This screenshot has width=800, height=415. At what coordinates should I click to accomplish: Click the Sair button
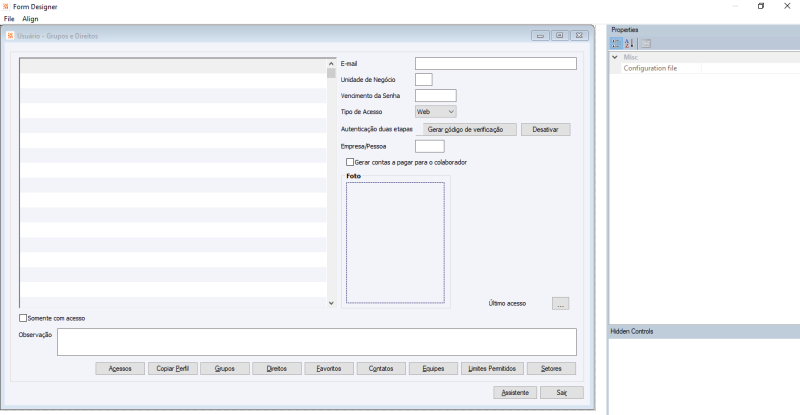tap(562, 393)
